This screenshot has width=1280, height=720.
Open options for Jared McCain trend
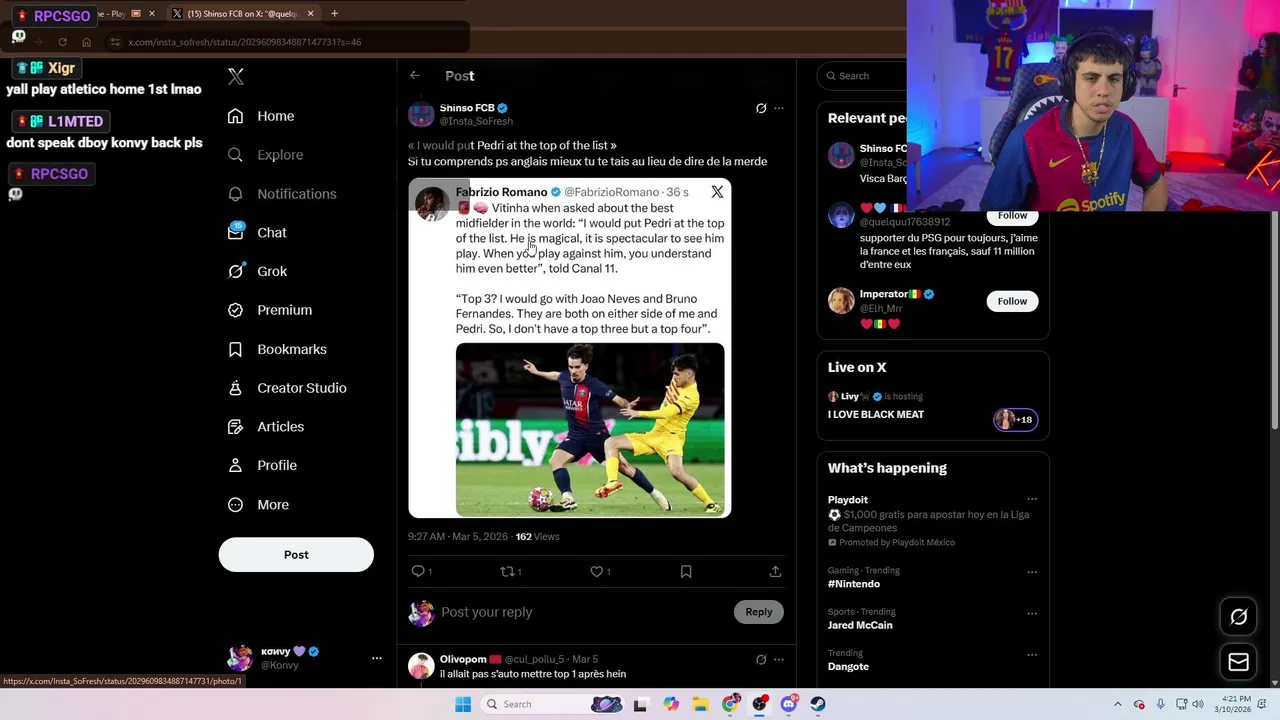pyautogui.click(x=1032, y=613)
